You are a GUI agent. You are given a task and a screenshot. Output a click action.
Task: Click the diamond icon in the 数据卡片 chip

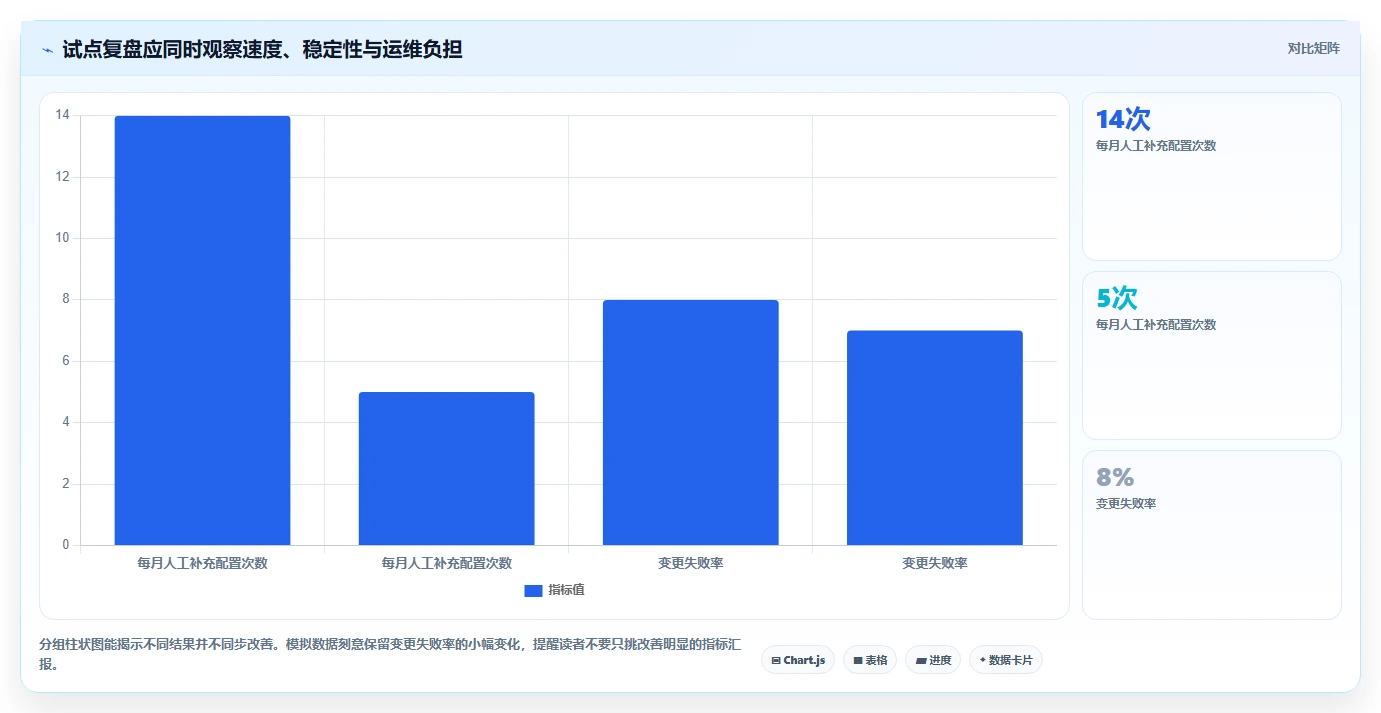point(982,660)
